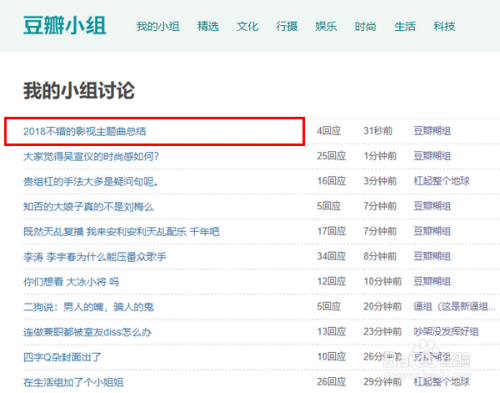Viewport: 500px width, 393px height.
Task: Select the 科技 category tab
Action: click(x=444, y=26)
